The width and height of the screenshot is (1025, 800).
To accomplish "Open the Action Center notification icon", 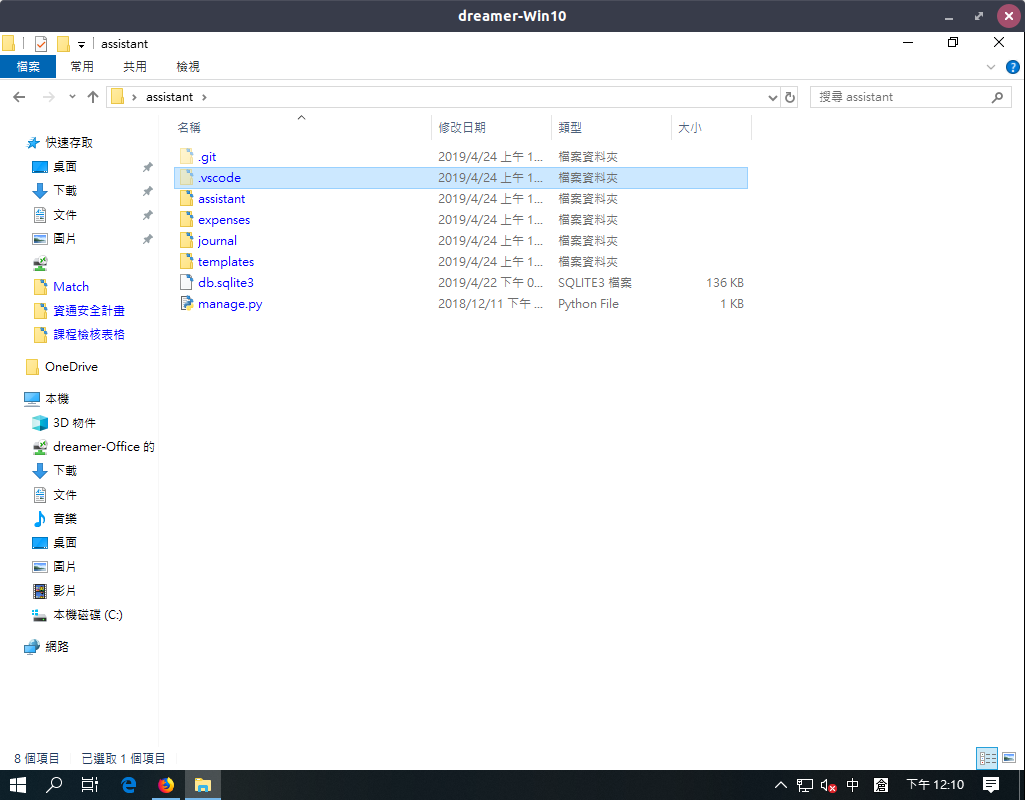I will pos(990,785).
